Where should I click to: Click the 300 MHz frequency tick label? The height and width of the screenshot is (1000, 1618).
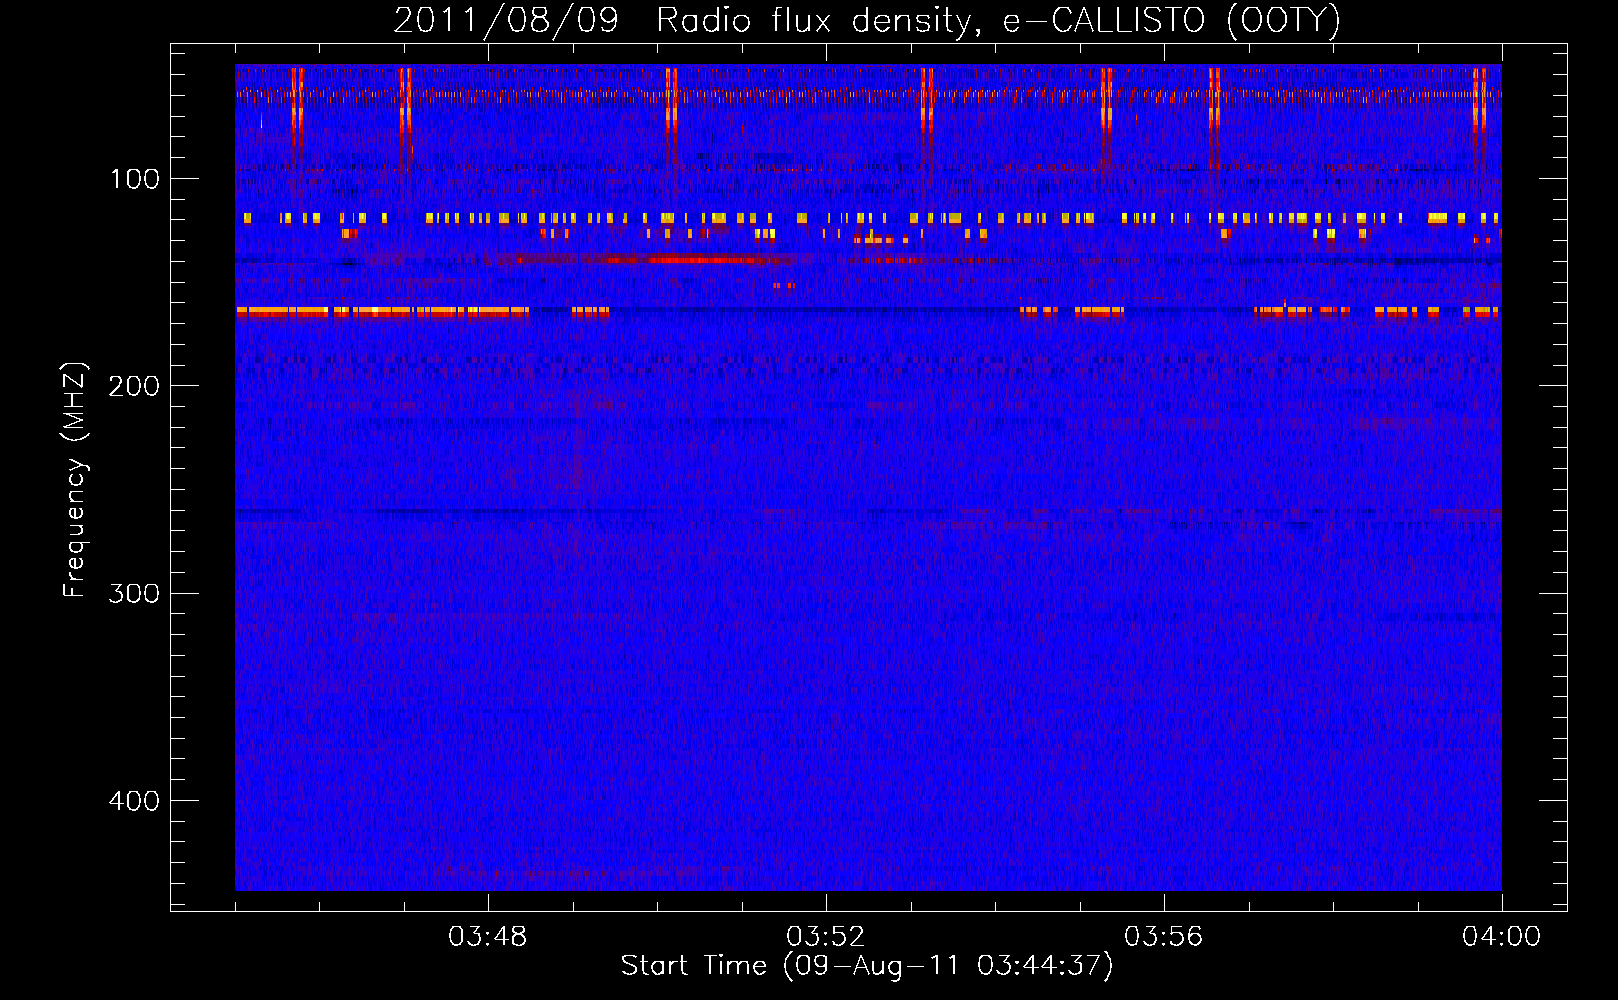134,593
